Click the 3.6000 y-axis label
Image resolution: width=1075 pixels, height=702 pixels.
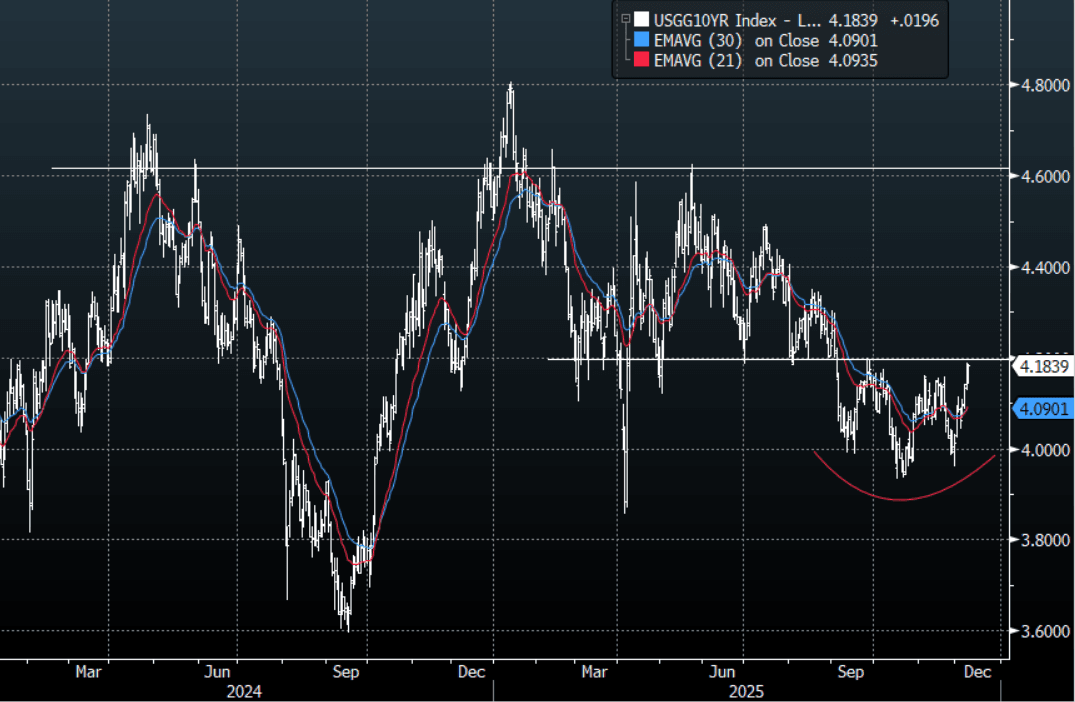point(1042,631)
